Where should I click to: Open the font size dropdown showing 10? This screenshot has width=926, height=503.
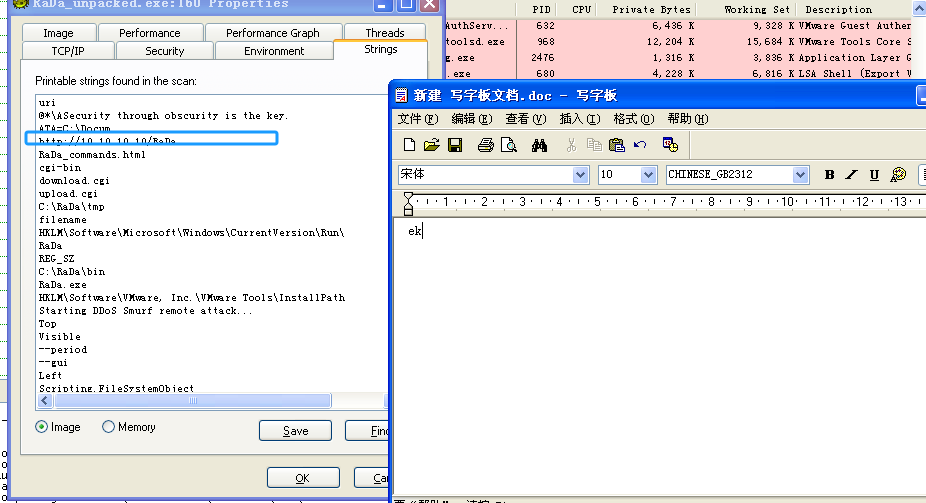point(648,175)
